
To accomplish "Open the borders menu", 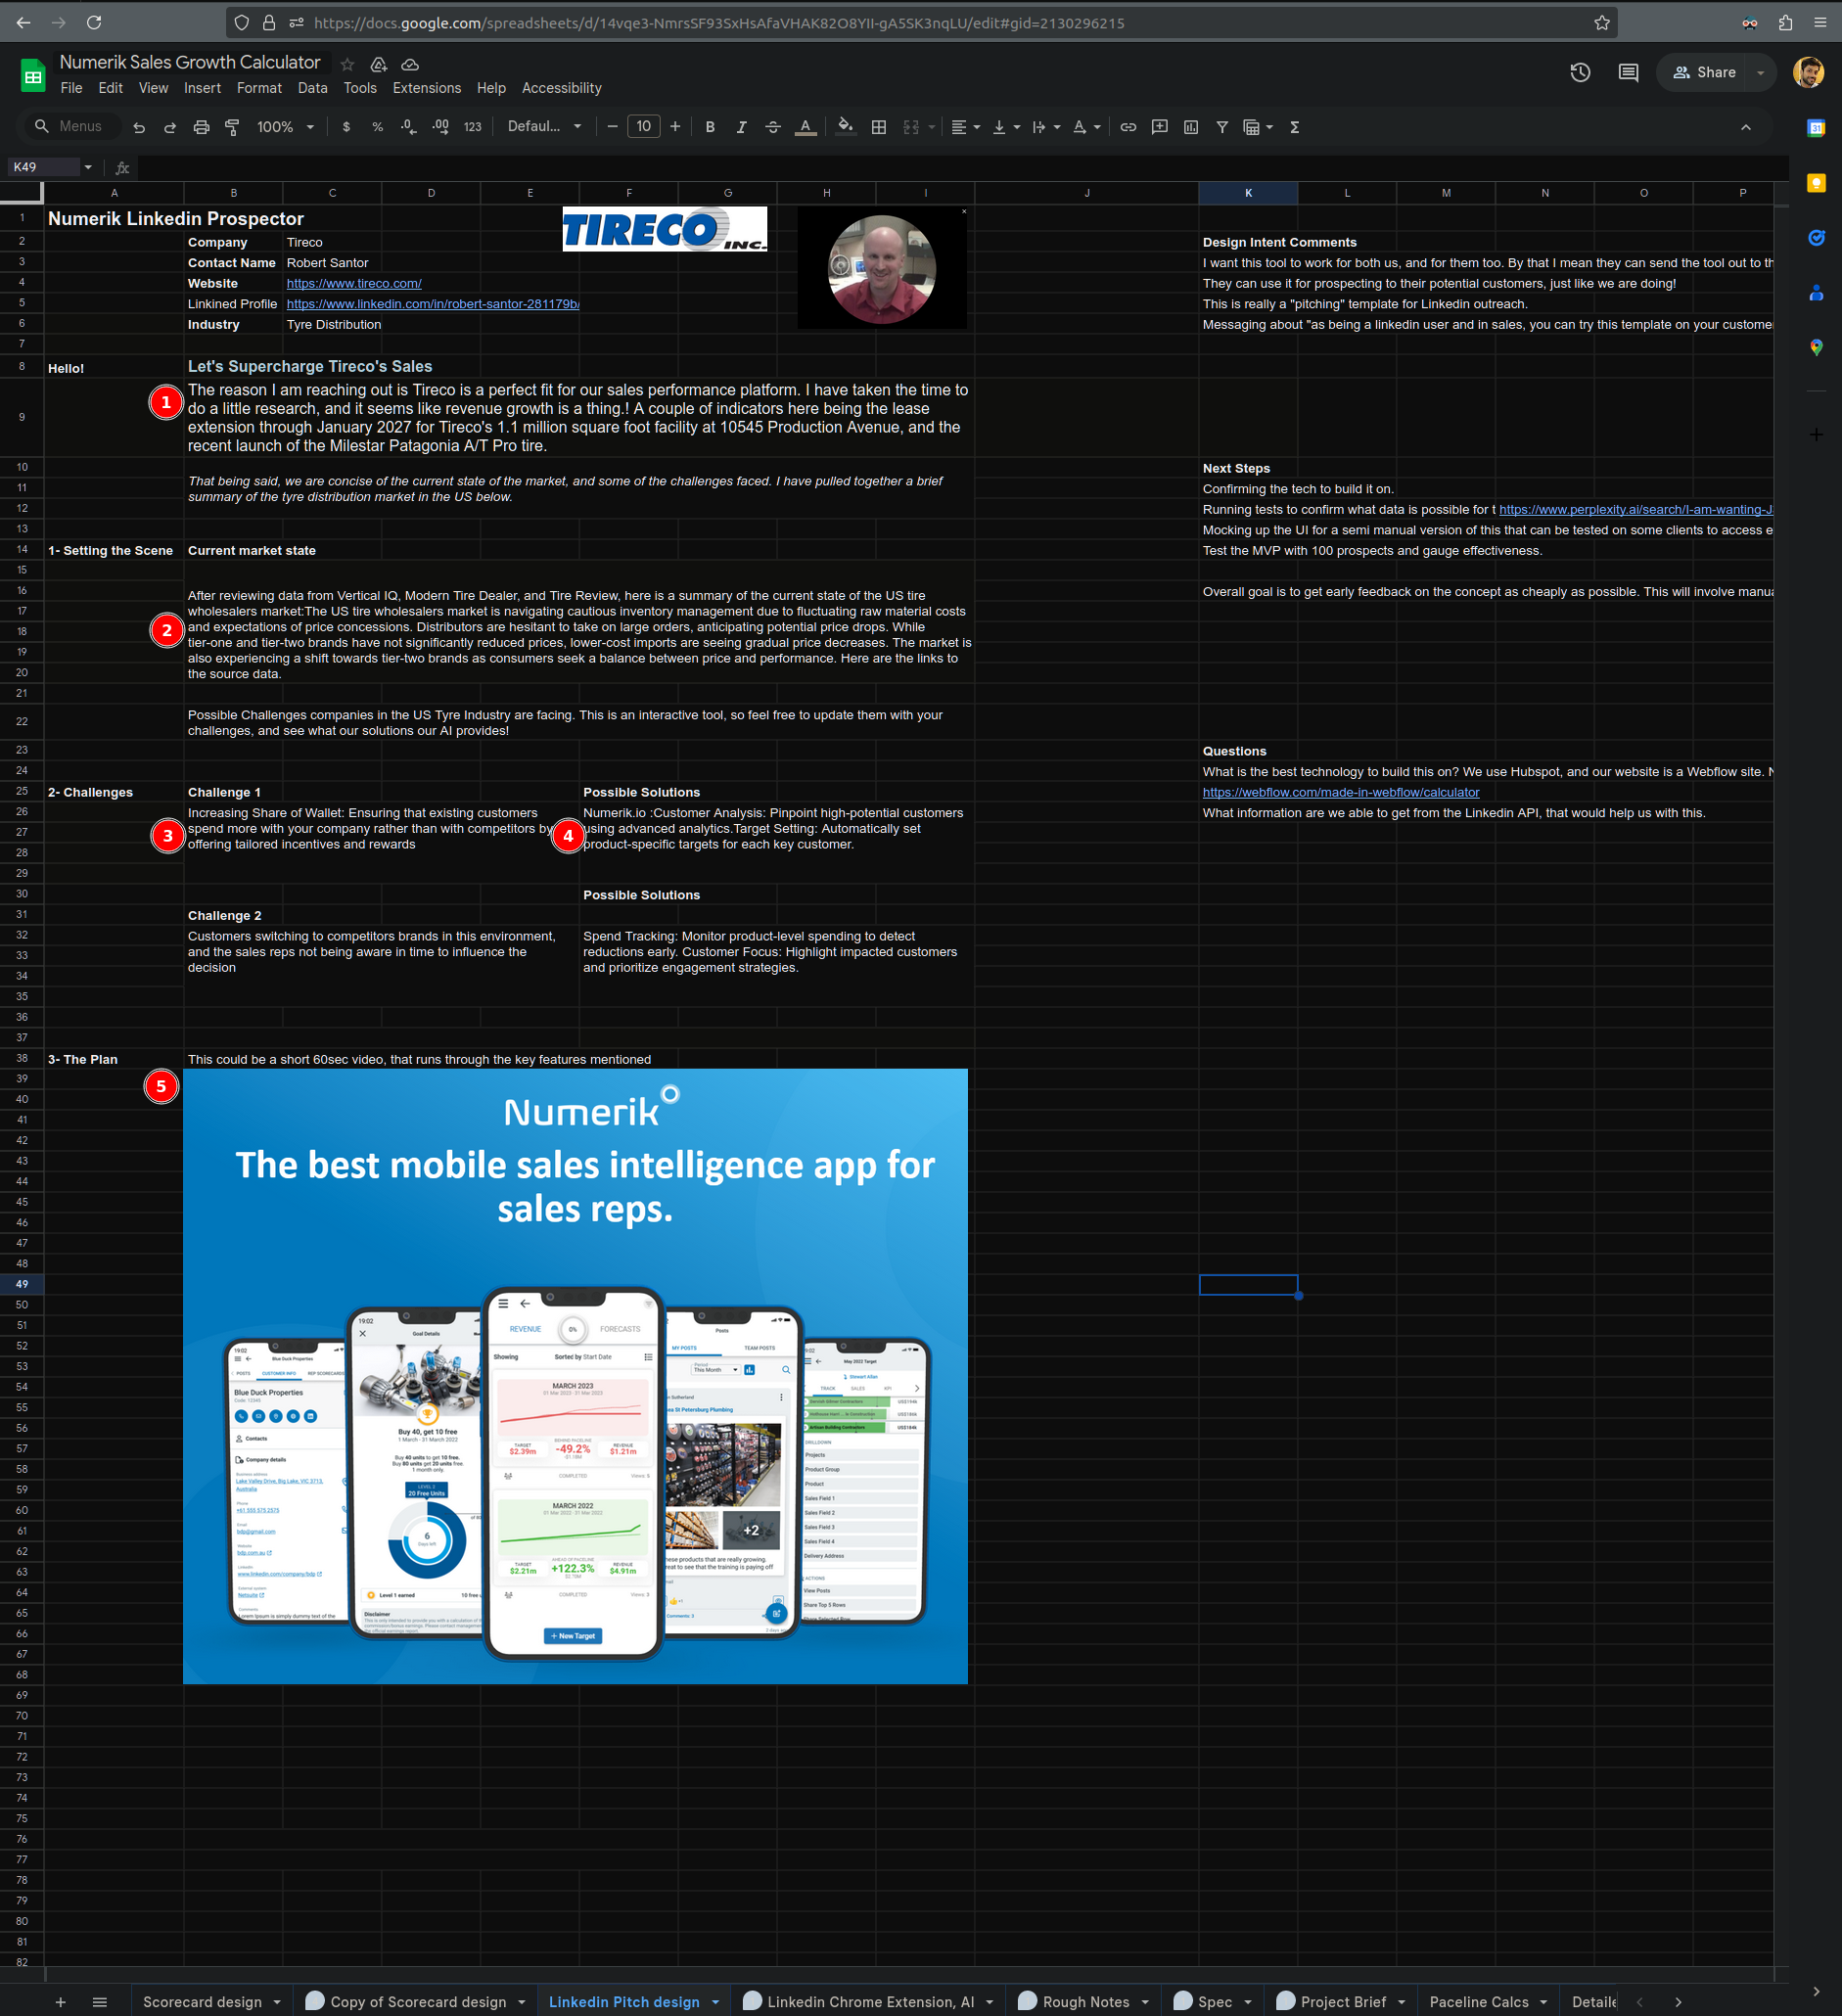I will pyautogui.click(x=879, y=127).
